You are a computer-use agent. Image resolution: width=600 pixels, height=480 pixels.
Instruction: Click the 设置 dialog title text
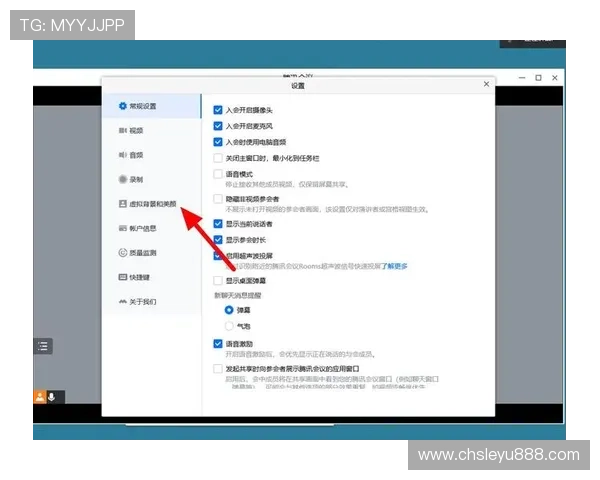pos(298,86)
